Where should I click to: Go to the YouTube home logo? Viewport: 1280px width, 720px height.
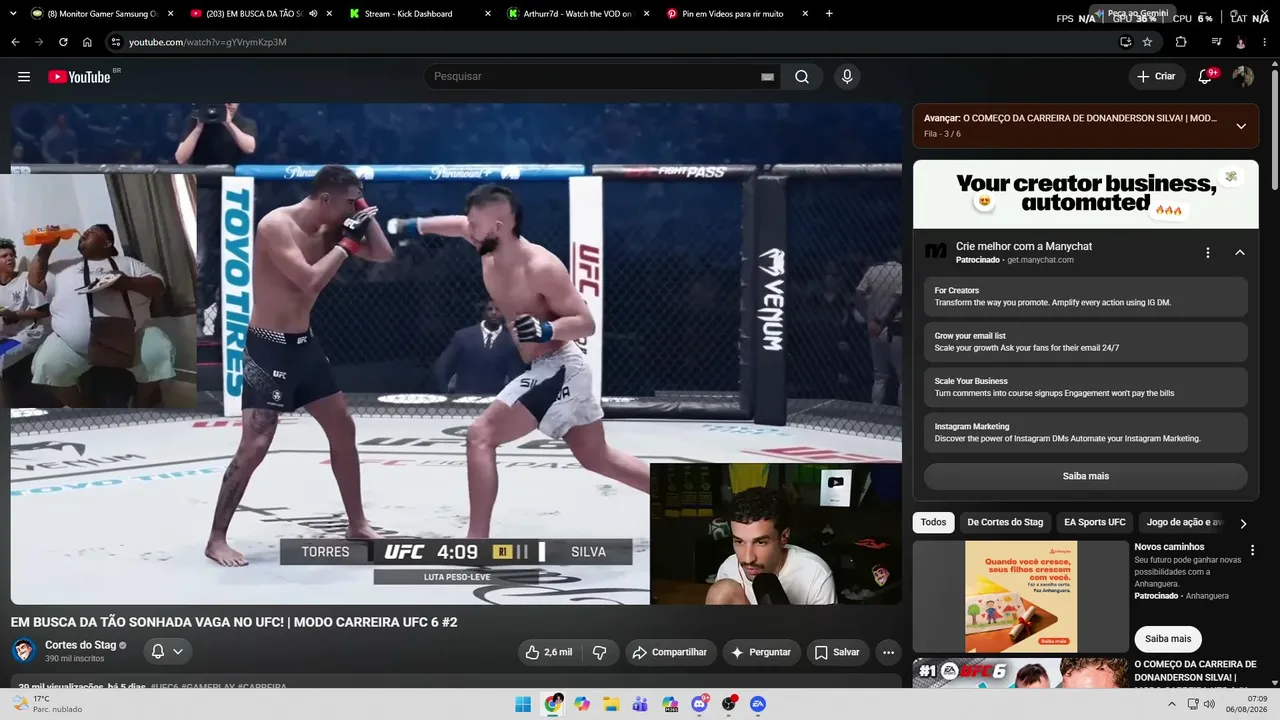pyautogui.click(x=79, y=77)
